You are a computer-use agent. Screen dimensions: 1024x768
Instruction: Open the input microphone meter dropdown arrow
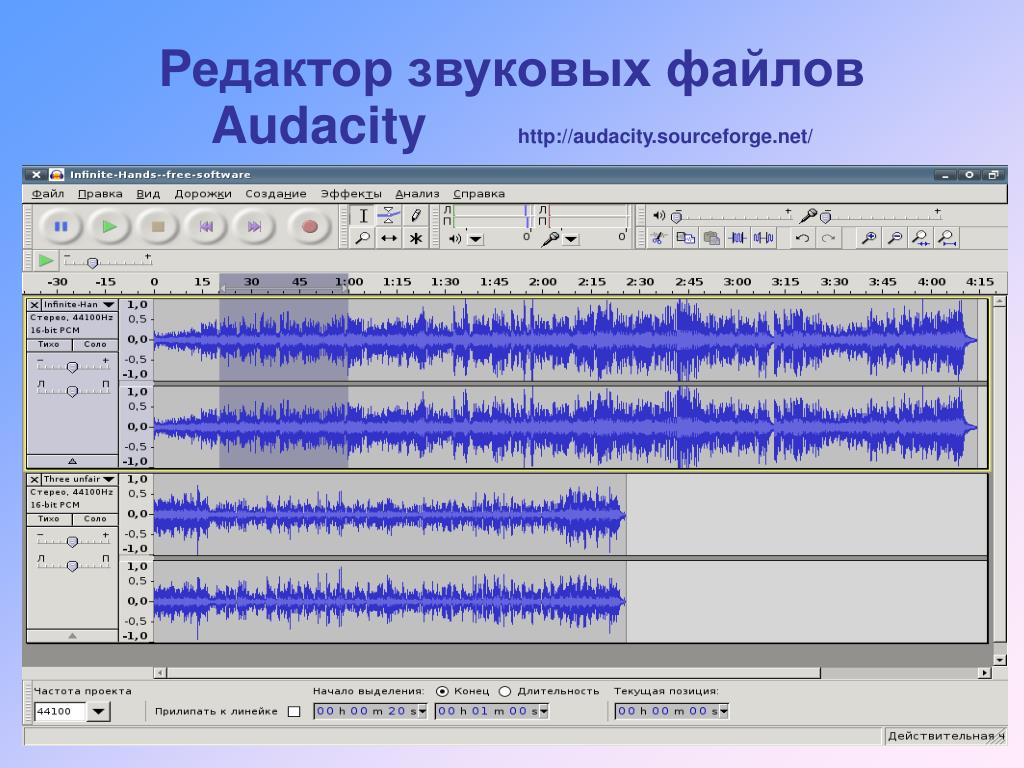(x=571, y=240)
